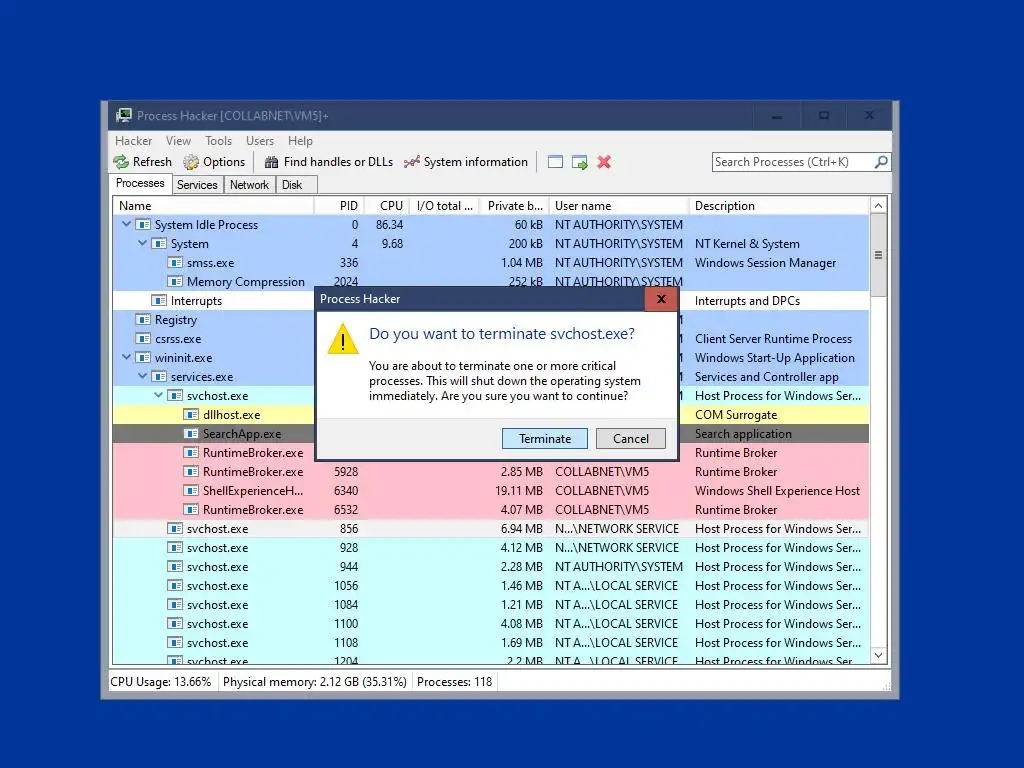Click icon of RuntimeBroker.exe PID 5928
This screenshot has width=1024, height=768.
tap(191, 472)
